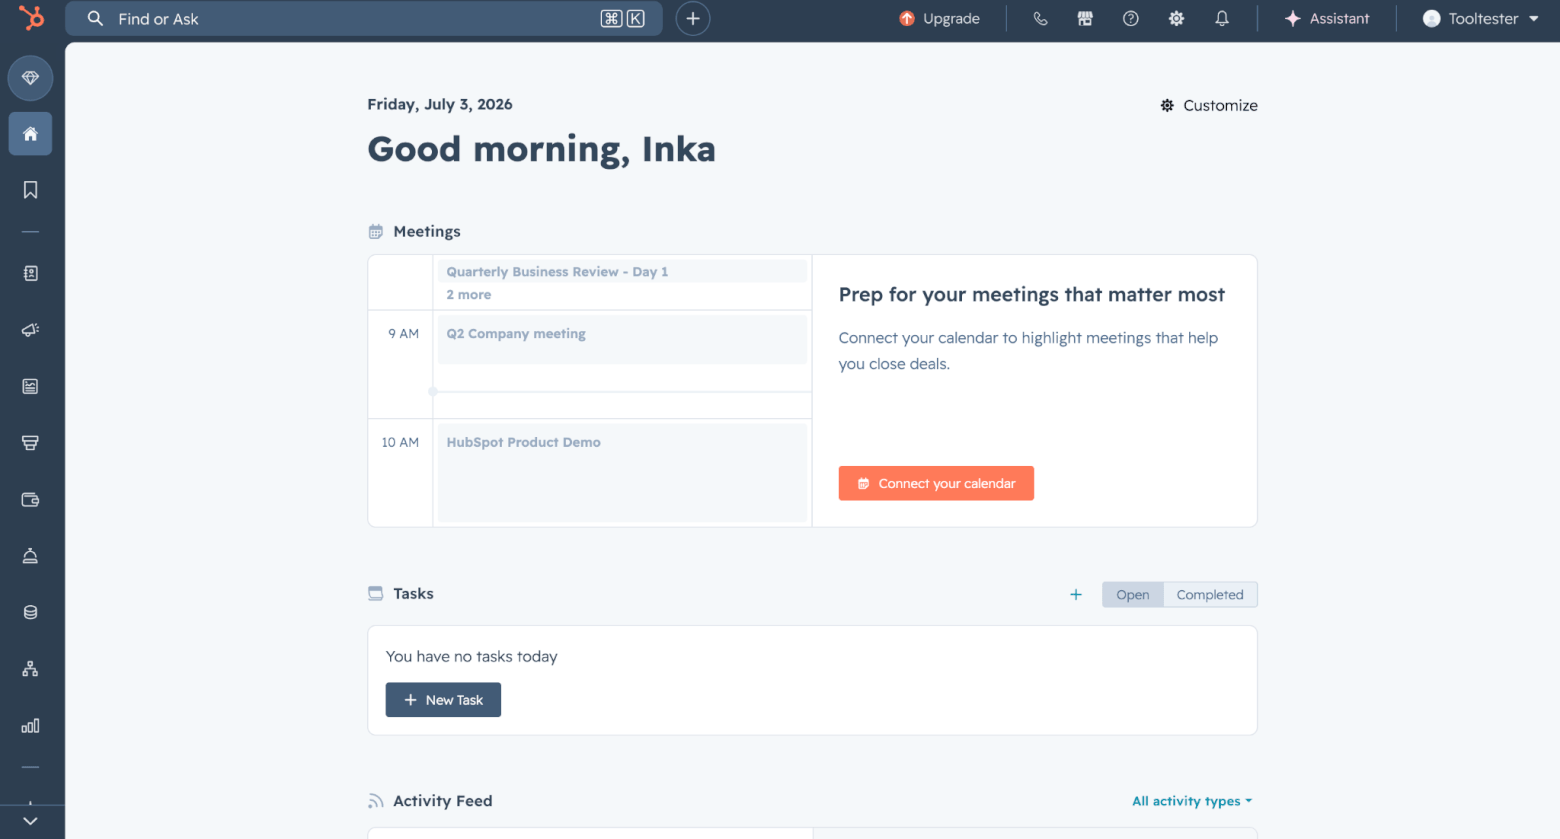The height and width of the screenshot is (839, 1560).
Task: Click the circular plus create button
Action: (x=693, y=19)
